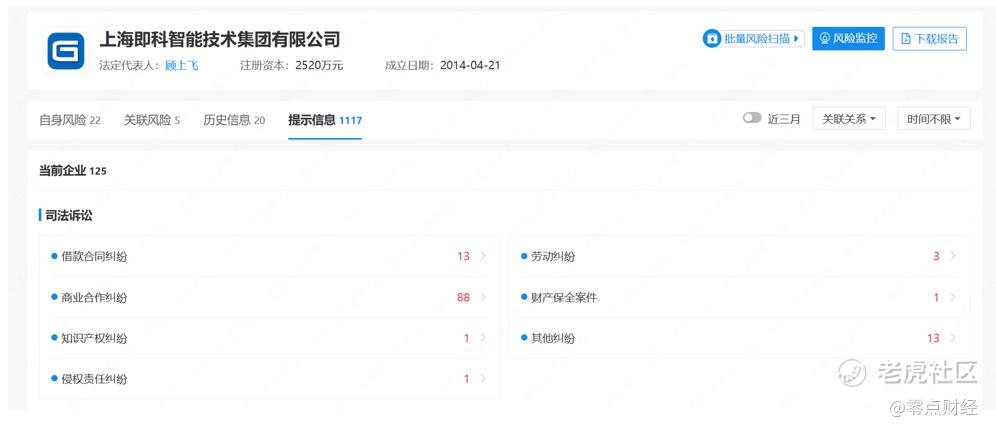Expand the 劳动纠纷 row chevron
996x430 pixels.
pos(953,256)
